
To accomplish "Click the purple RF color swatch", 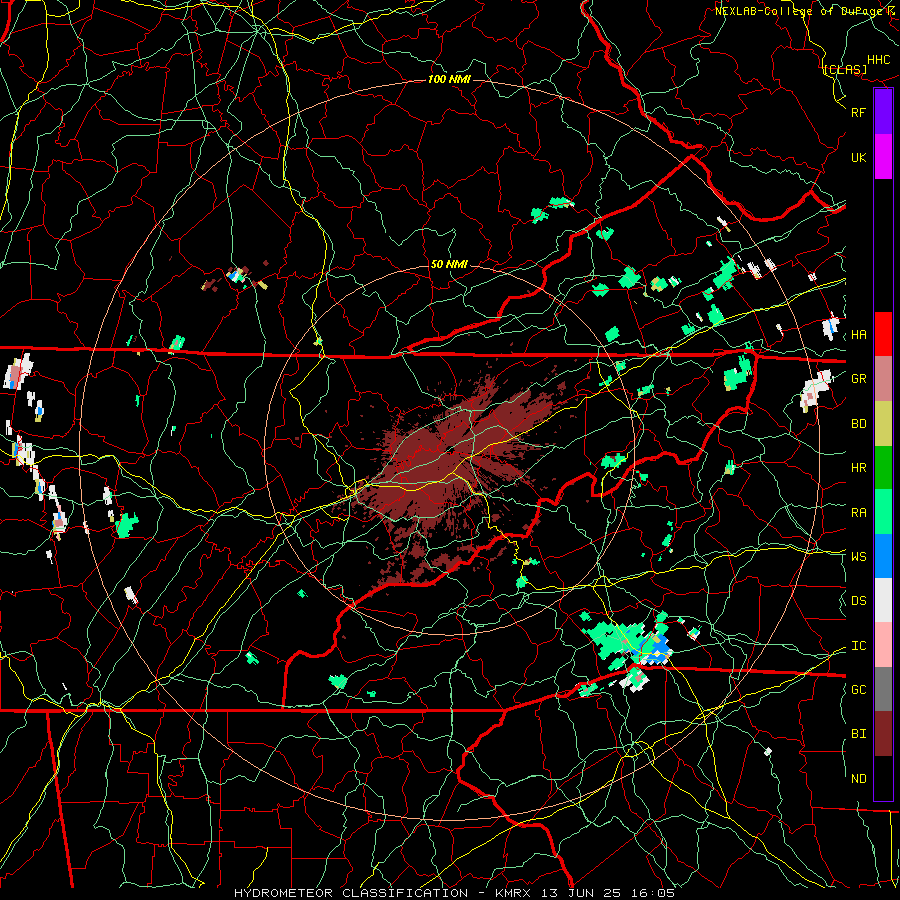I will point(883,112).
